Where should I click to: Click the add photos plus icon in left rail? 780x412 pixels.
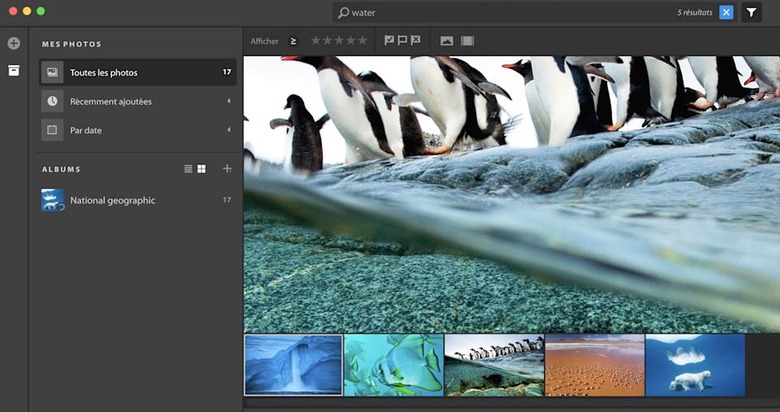(14, 43)
